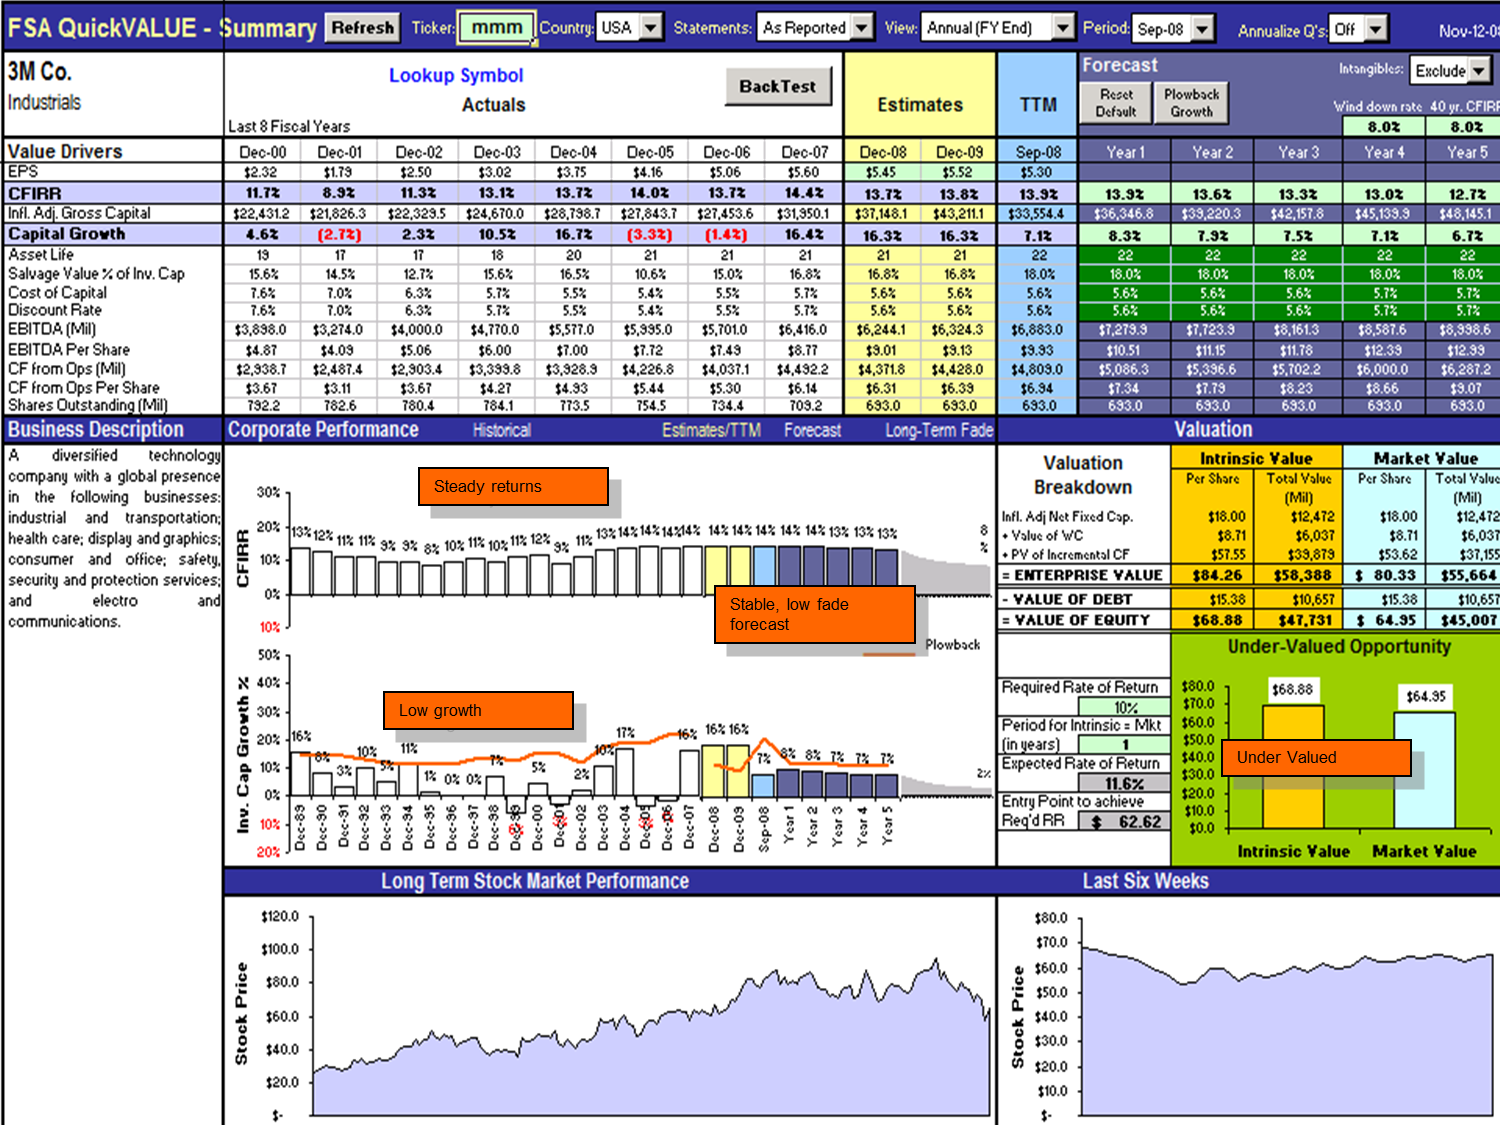Screen dimensions: 1500x1125
Task: Select the Infl. Adj. Gross Capital $31,950.1 cell
Action: pos(805,214)
